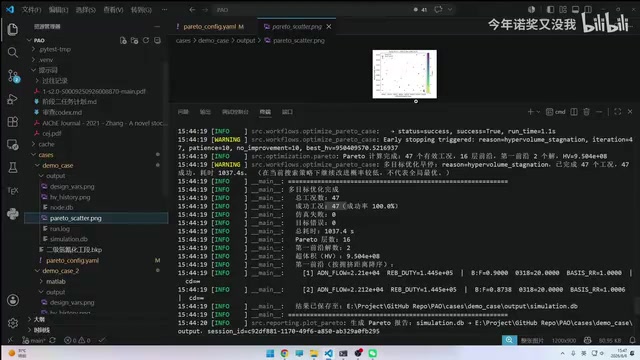Click the New Folder icon in explorer header
The image size is (640, 360).
pyautogui.click(x=134, y=40)
